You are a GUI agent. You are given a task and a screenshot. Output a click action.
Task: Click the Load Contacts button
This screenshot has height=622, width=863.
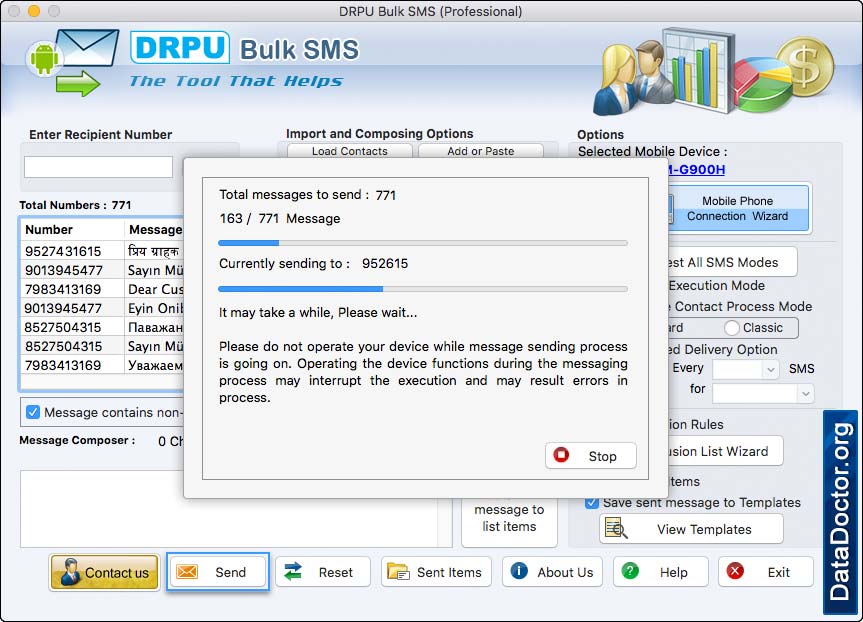click(x=349, y=151)
